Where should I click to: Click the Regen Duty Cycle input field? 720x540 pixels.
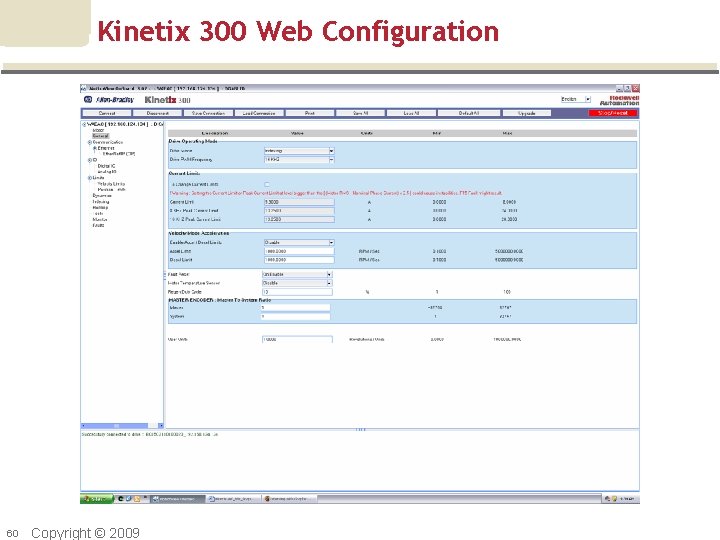pos(297,292)
